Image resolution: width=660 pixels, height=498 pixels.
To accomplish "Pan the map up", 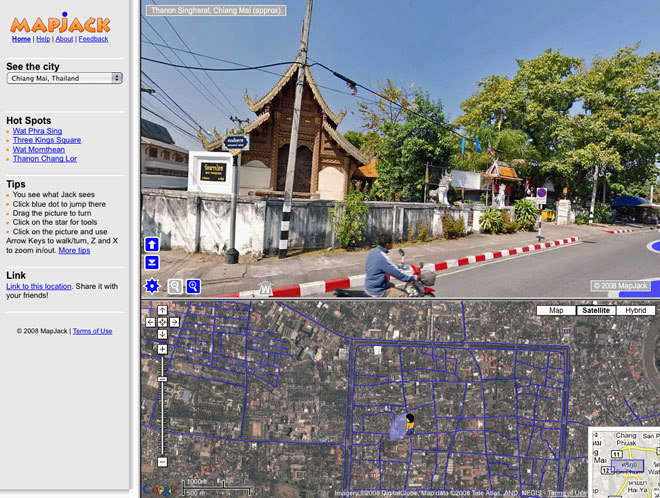I will pos(162,311).
